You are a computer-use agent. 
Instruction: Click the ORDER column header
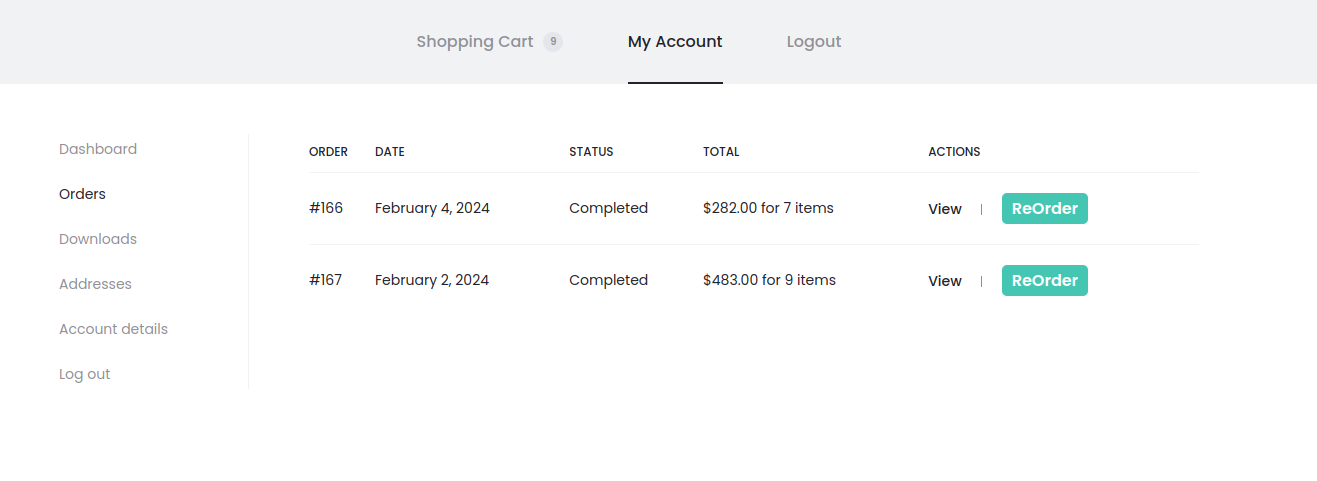328,152
